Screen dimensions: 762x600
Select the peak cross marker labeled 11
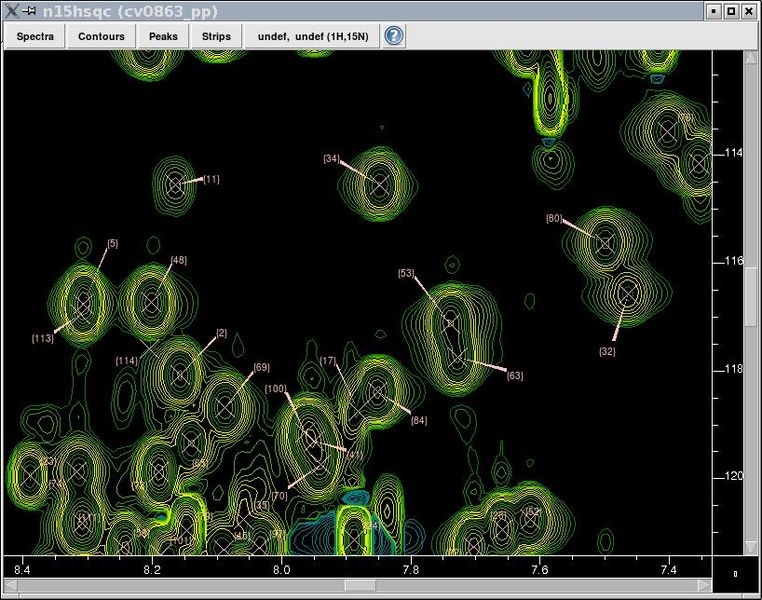(x=177, y=184)
